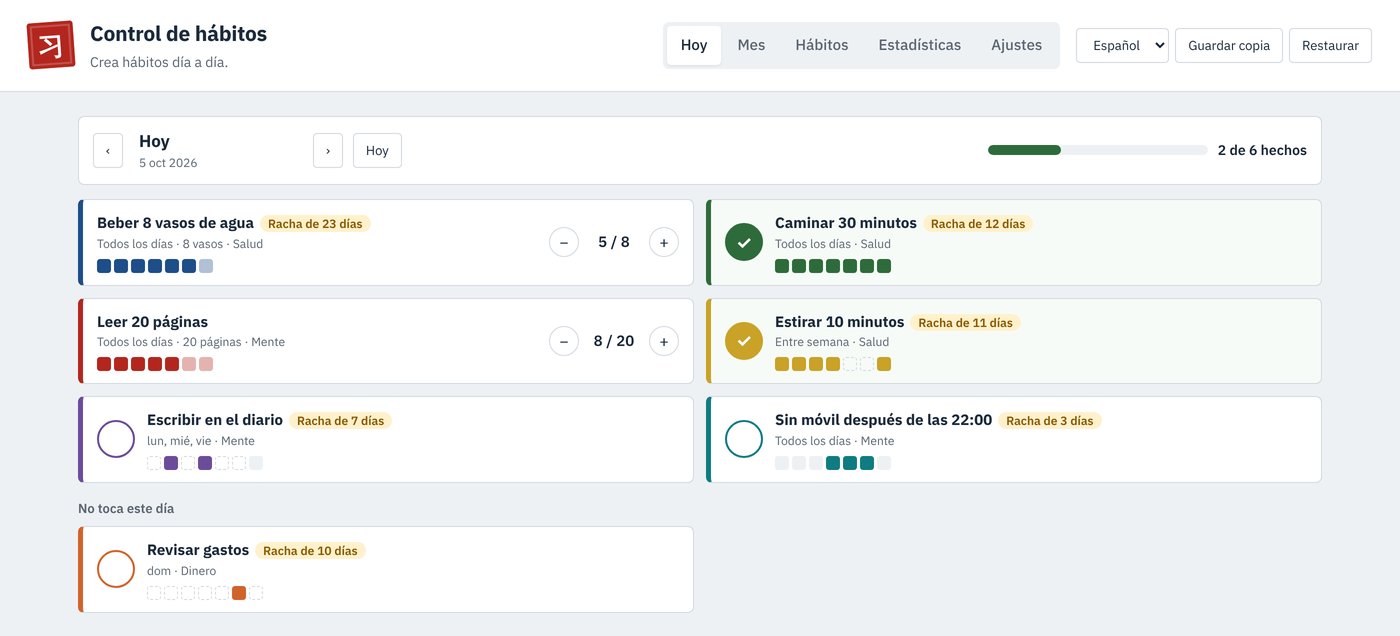Click the Racha de 10 días badge
Viewport: 1400px width, 636px height.
pos(310,551)
